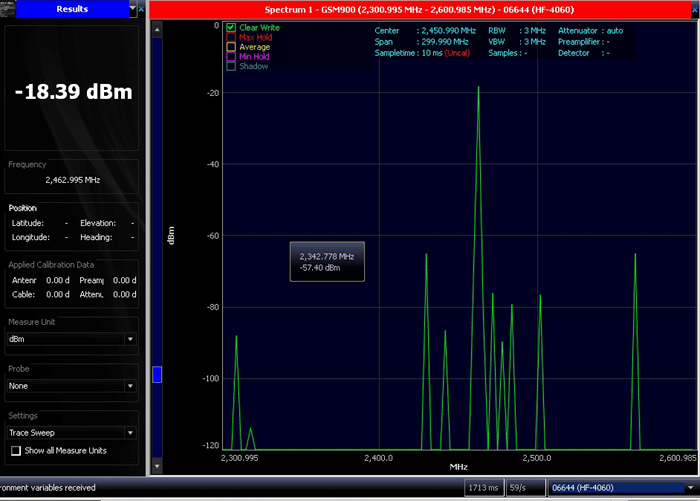Enable the Shadow trace checkbox
Image resolution: width=700 pixels, height=501 pixels.
pyautogui.click(x=231, y=67)
